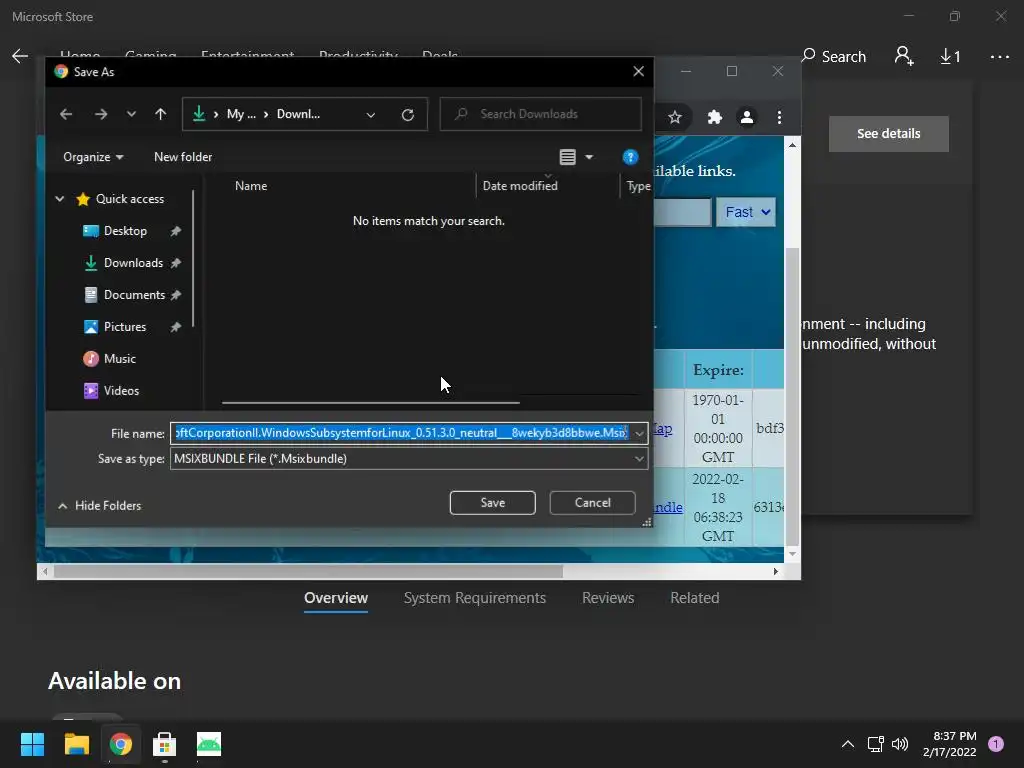Go up one folder level
This screenshot has height=768, width=1024.
click(161, 114)
